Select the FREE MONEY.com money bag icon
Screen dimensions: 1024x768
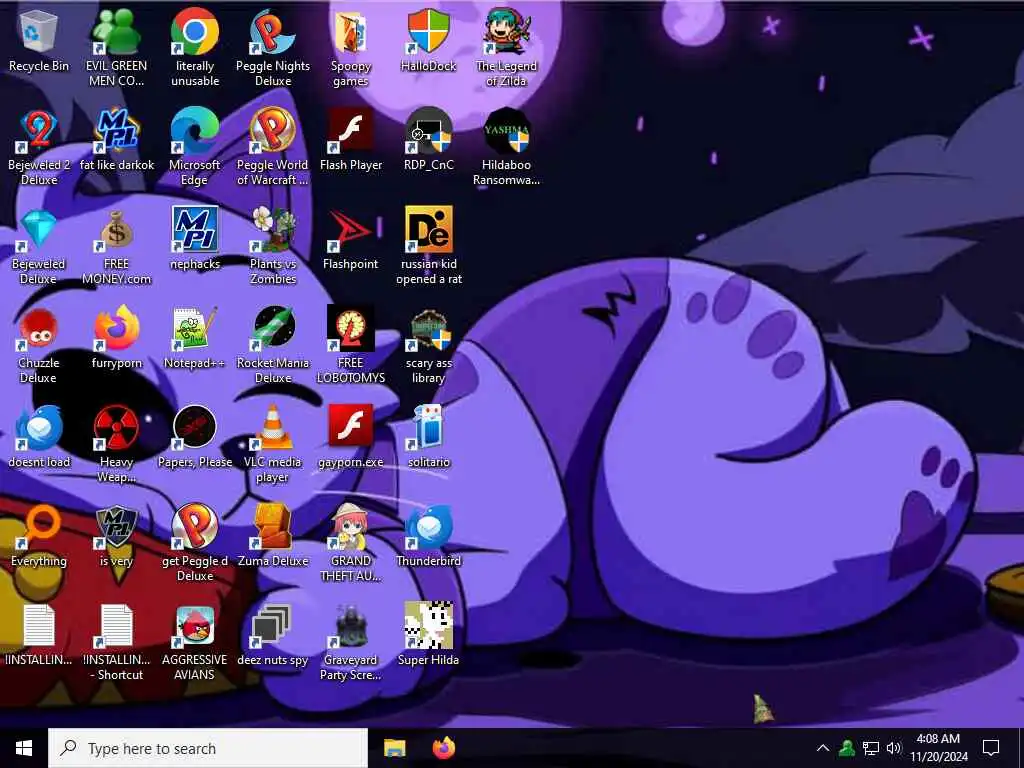click(x=116, y=230)
